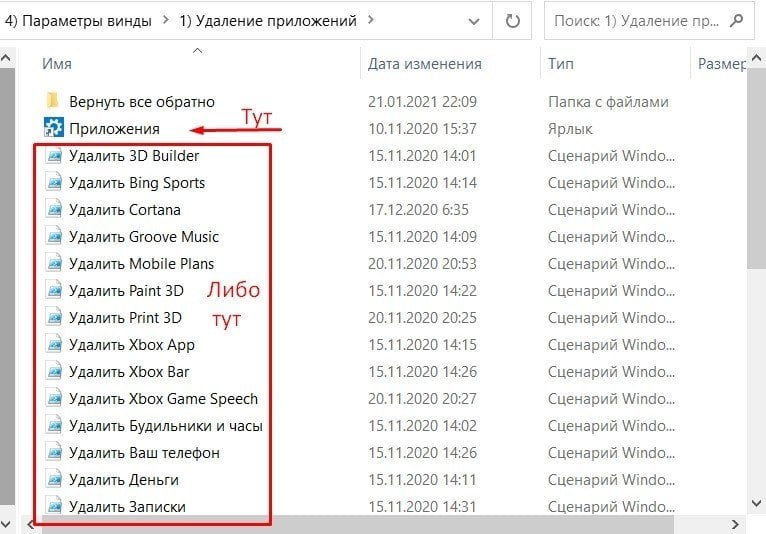Click date '17.12.2020 6:35' of Cortana row

[418, 210]
